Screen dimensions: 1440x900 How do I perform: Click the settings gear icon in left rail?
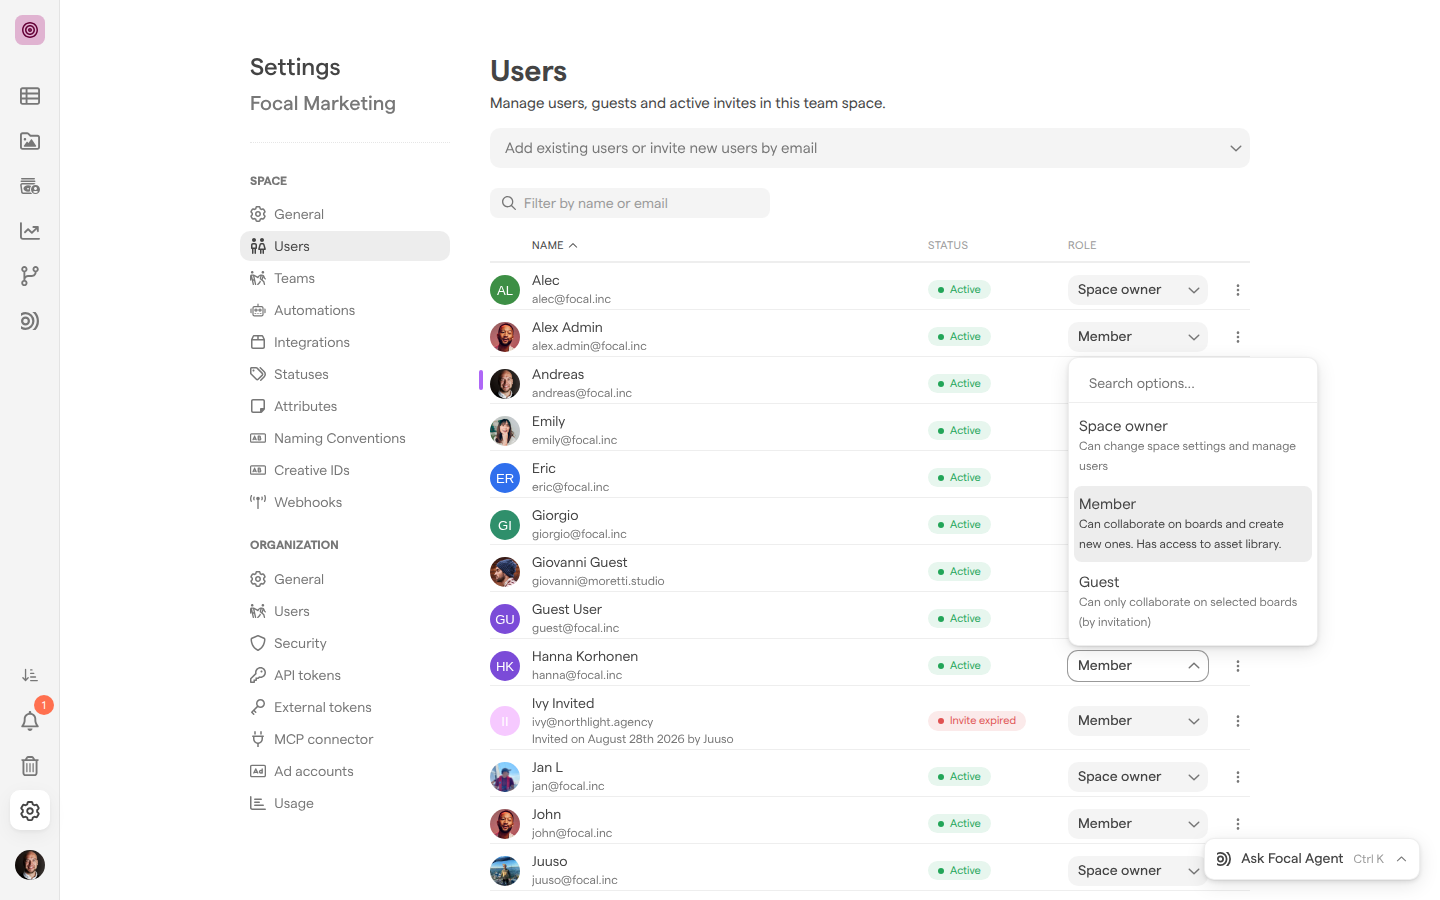click(30, 811)
